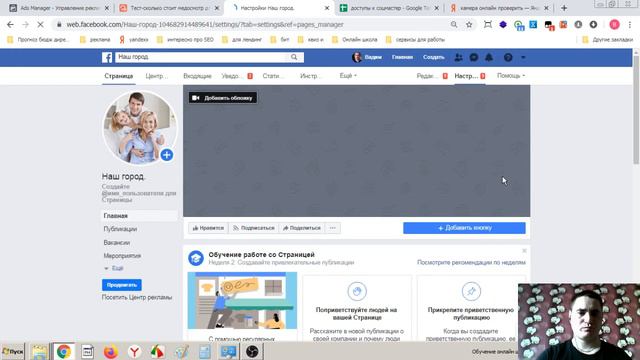This screenshot has width=640, height=360.
Task: Close the Обучение работе со Страницей card
Action: [x=524, y=251]
